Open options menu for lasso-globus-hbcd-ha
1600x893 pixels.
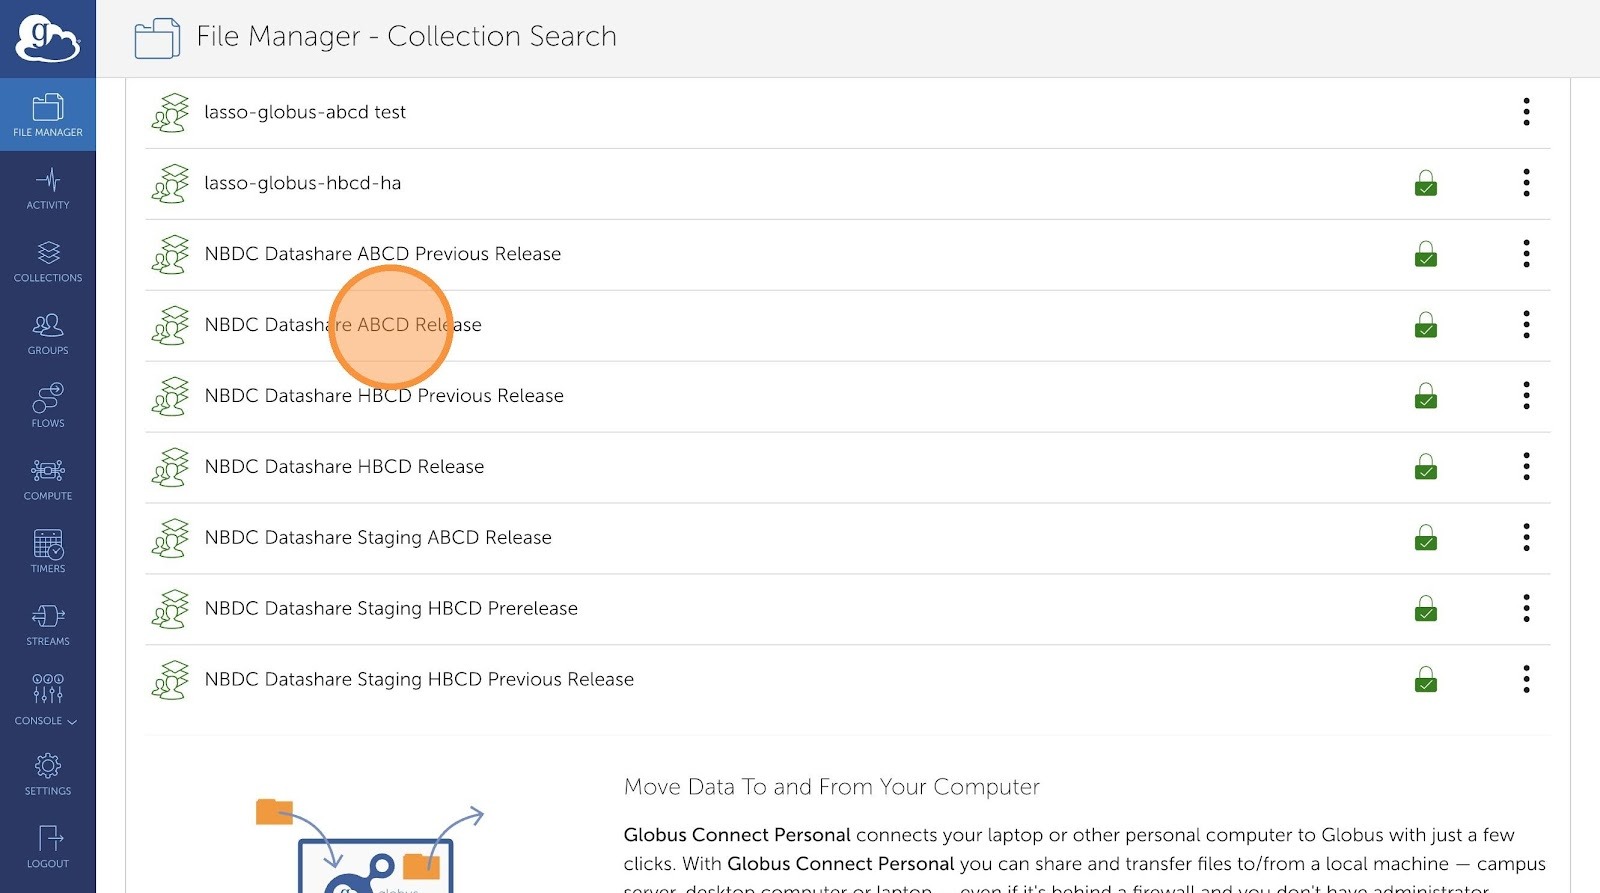(1526, 183)
